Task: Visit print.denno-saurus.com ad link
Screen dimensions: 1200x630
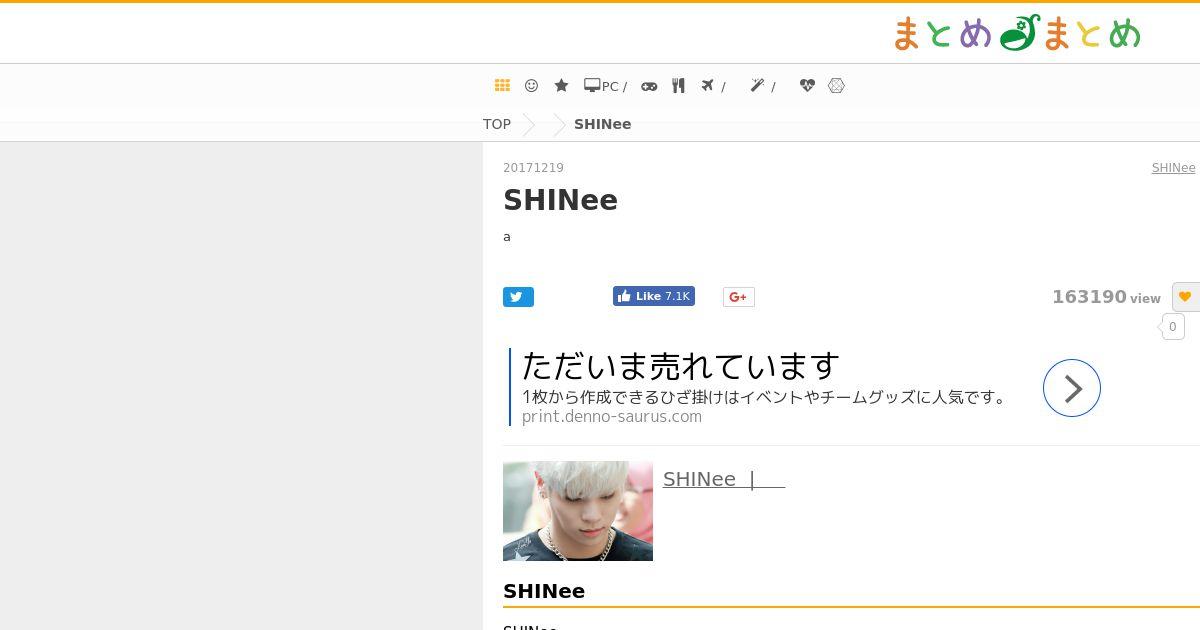Action: [x=612, y=416]
